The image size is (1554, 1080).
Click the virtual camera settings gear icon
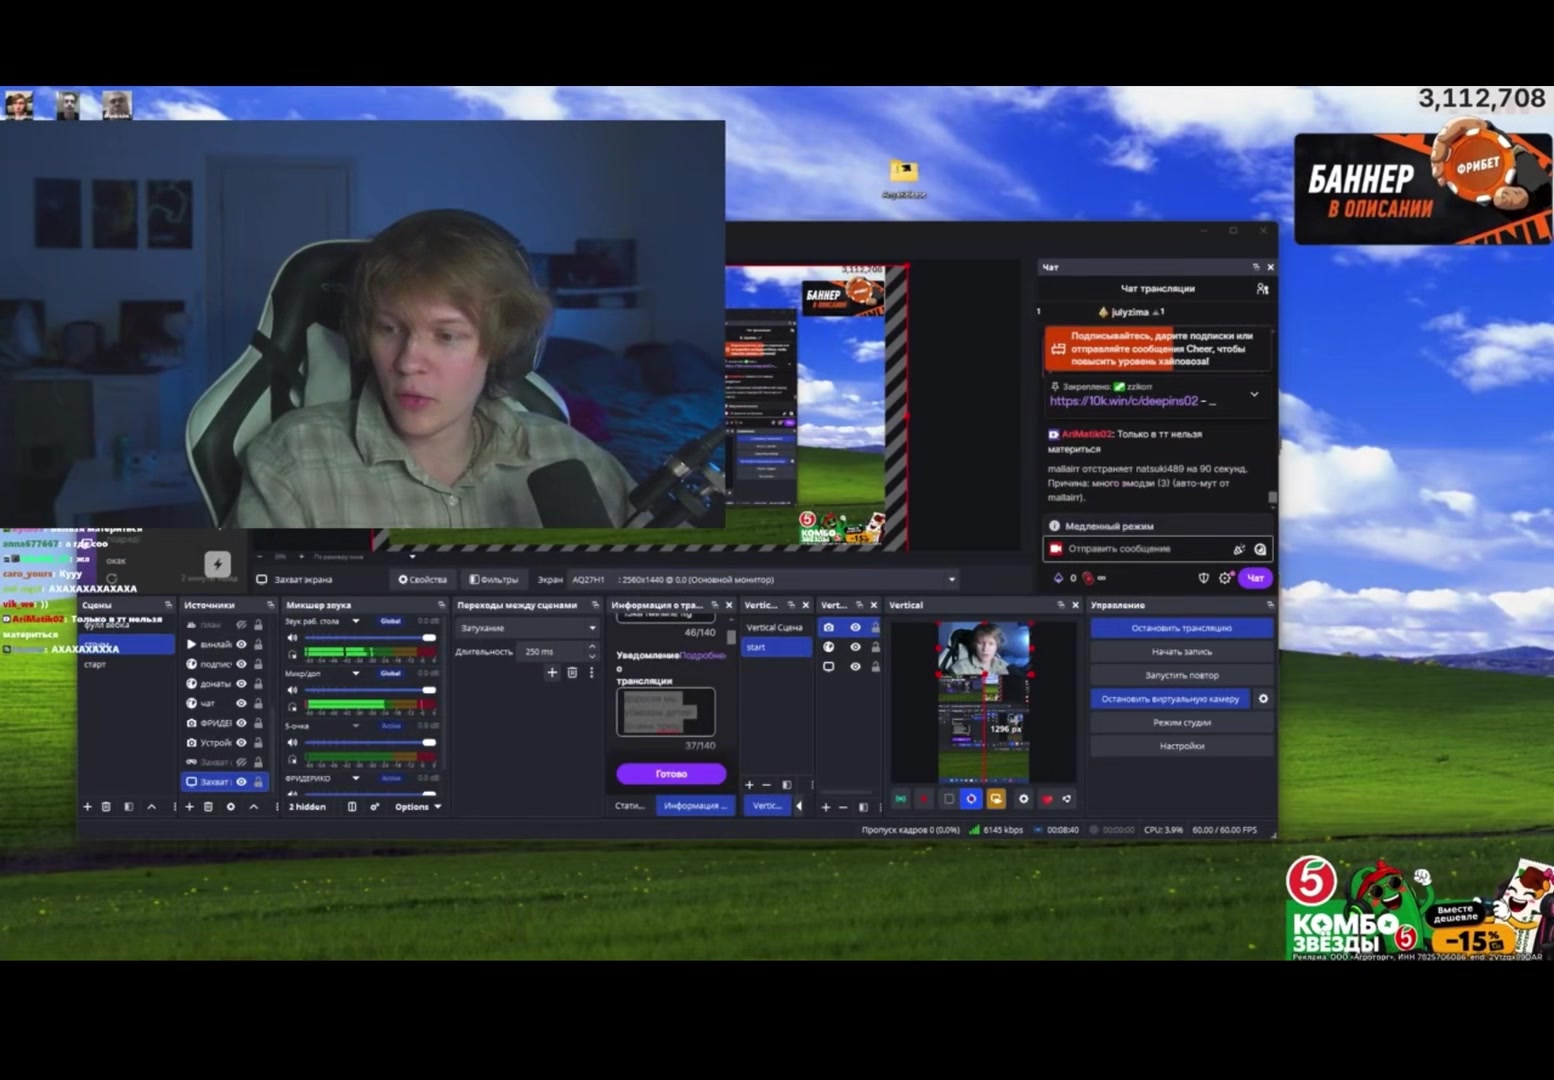click(x=1263, y=699)
